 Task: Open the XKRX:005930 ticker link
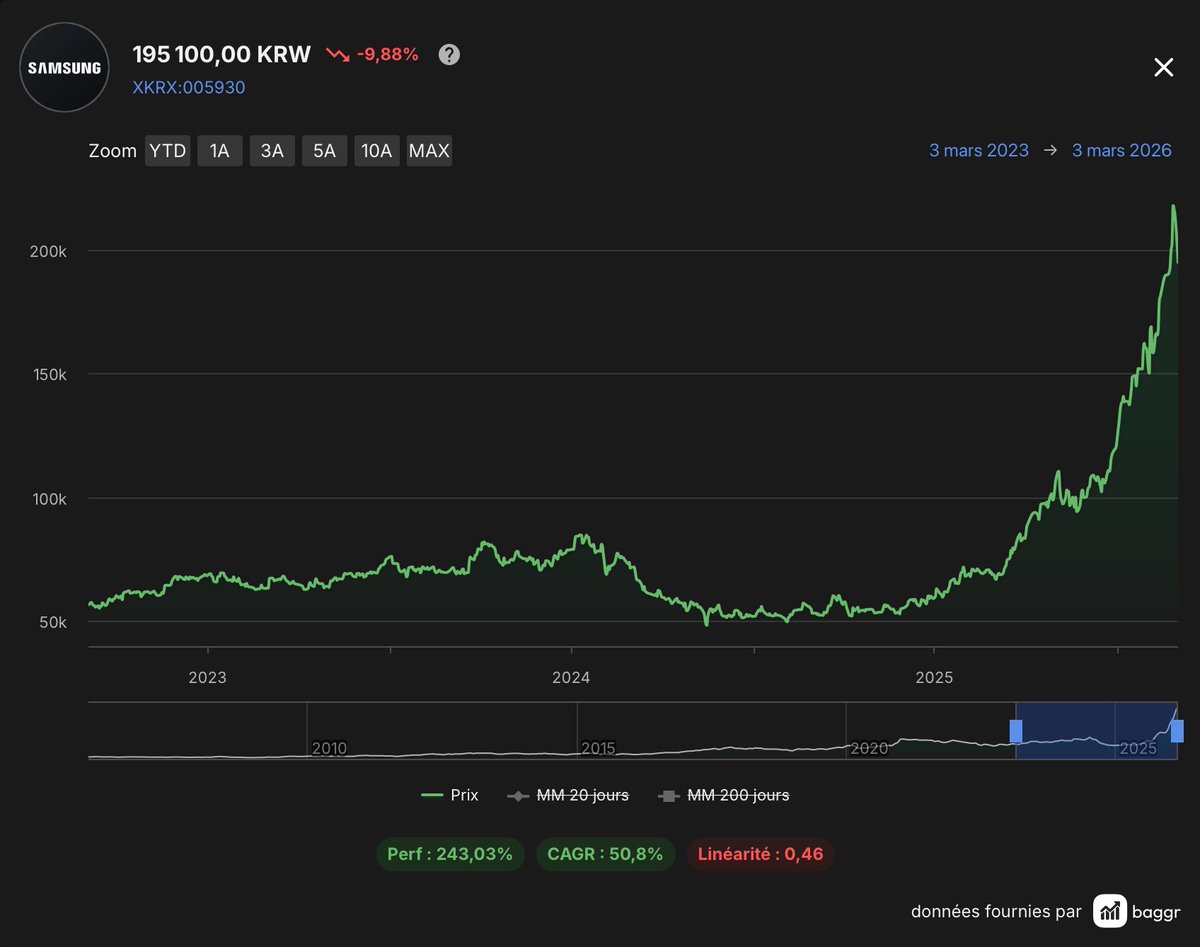[189, 88]
